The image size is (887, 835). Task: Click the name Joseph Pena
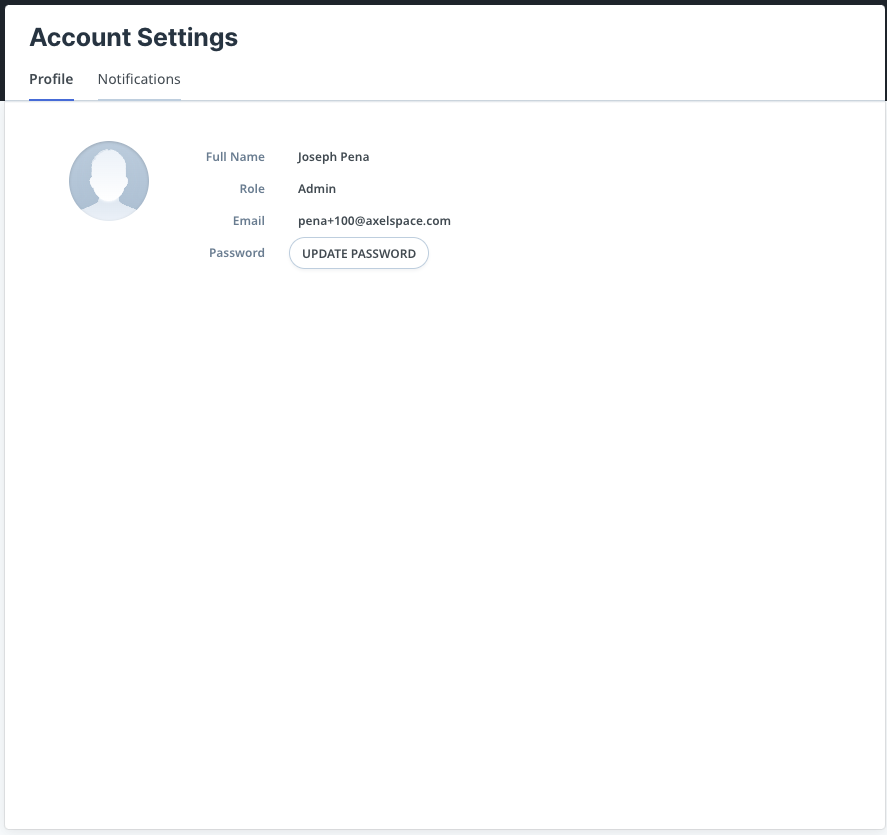click(x=333, y=157)
